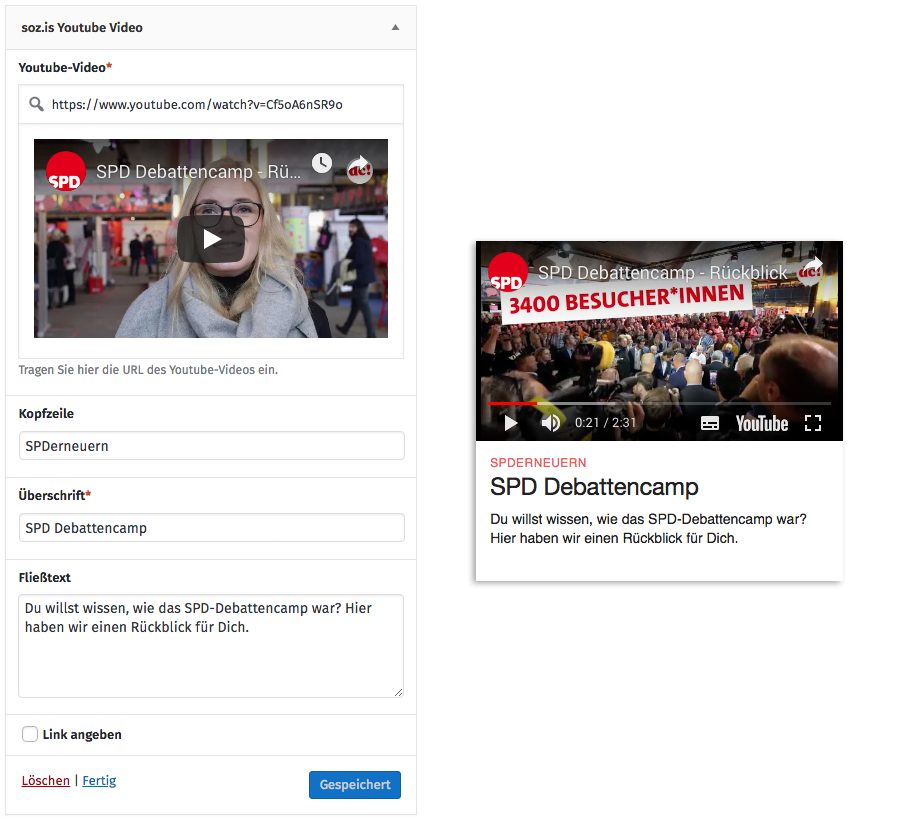Mute the video via the speaker icon
This screenshot has height=821, width=900.
550,423
